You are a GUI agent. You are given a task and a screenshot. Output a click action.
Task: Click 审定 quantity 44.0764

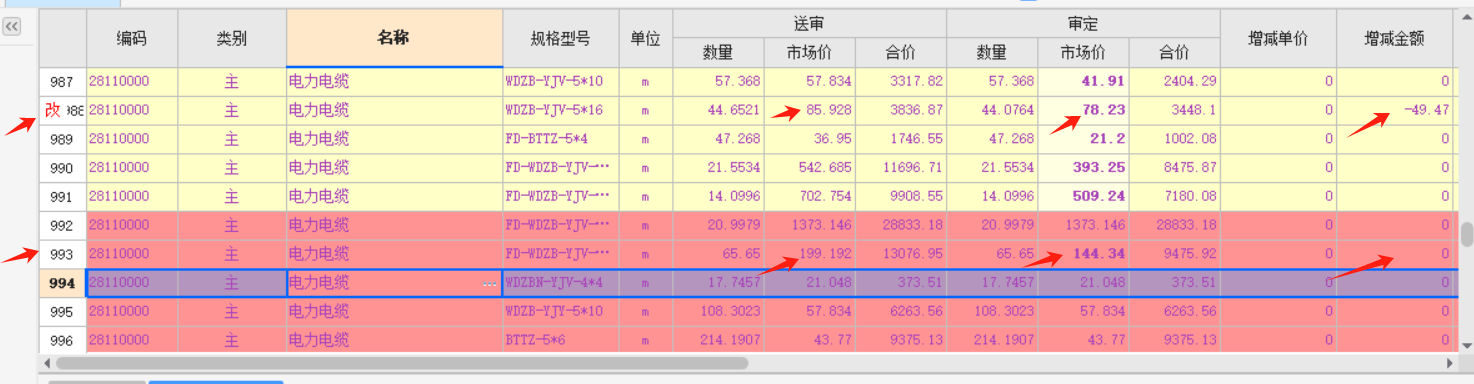992,110
